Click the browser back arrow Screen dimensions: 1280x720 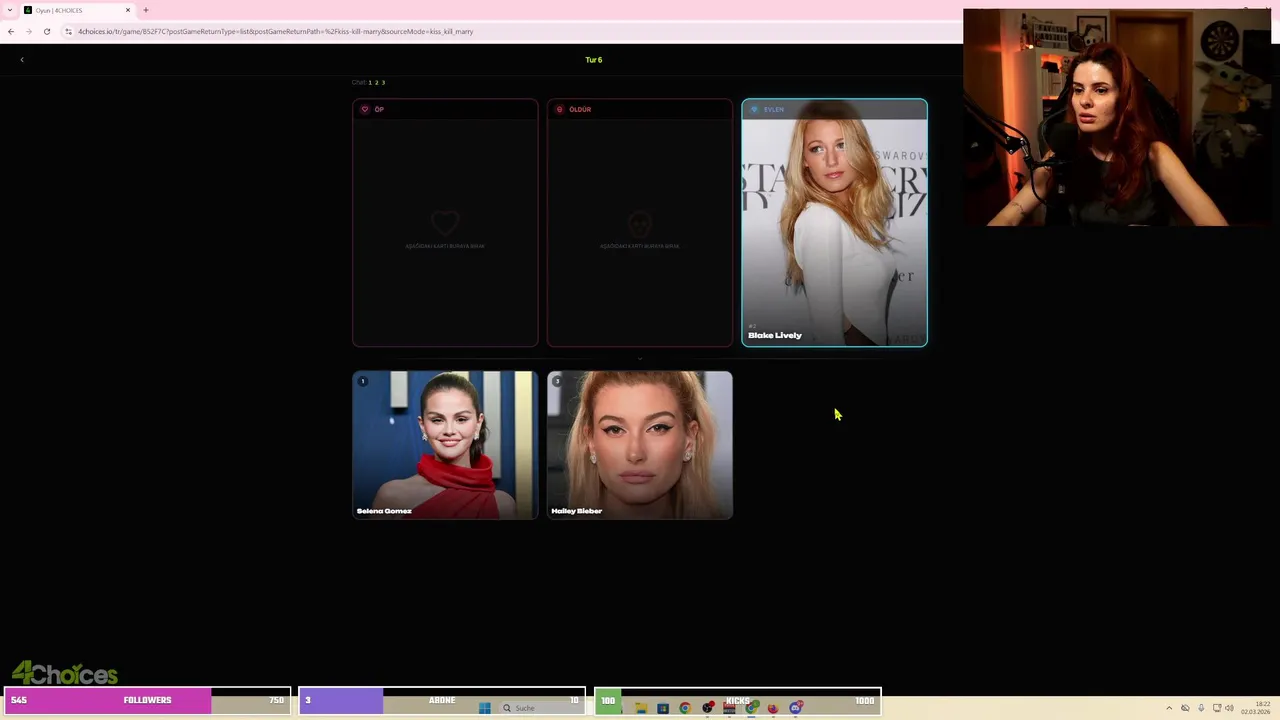pos(11,31)
